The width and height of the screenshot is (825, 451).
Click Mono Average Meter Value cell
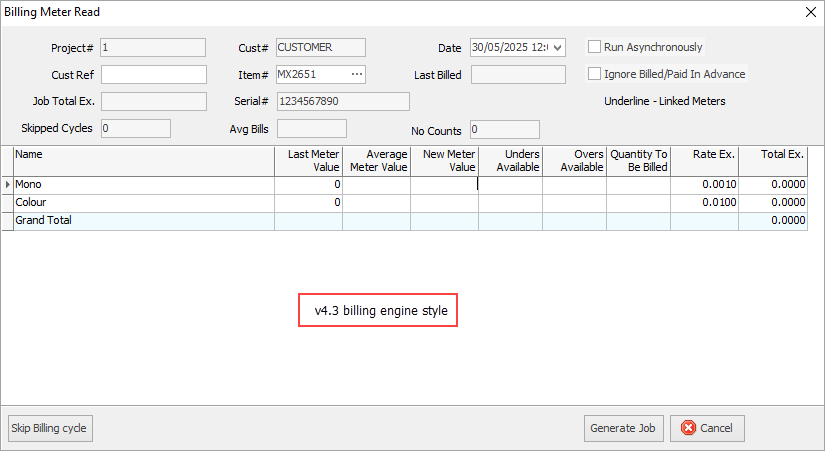pos(377,185)
